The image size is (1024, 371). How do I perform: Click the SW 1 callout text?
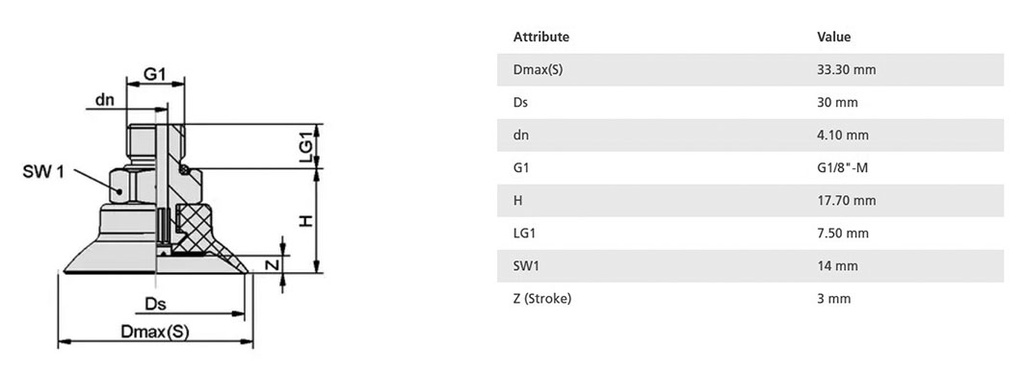[44, 172]
